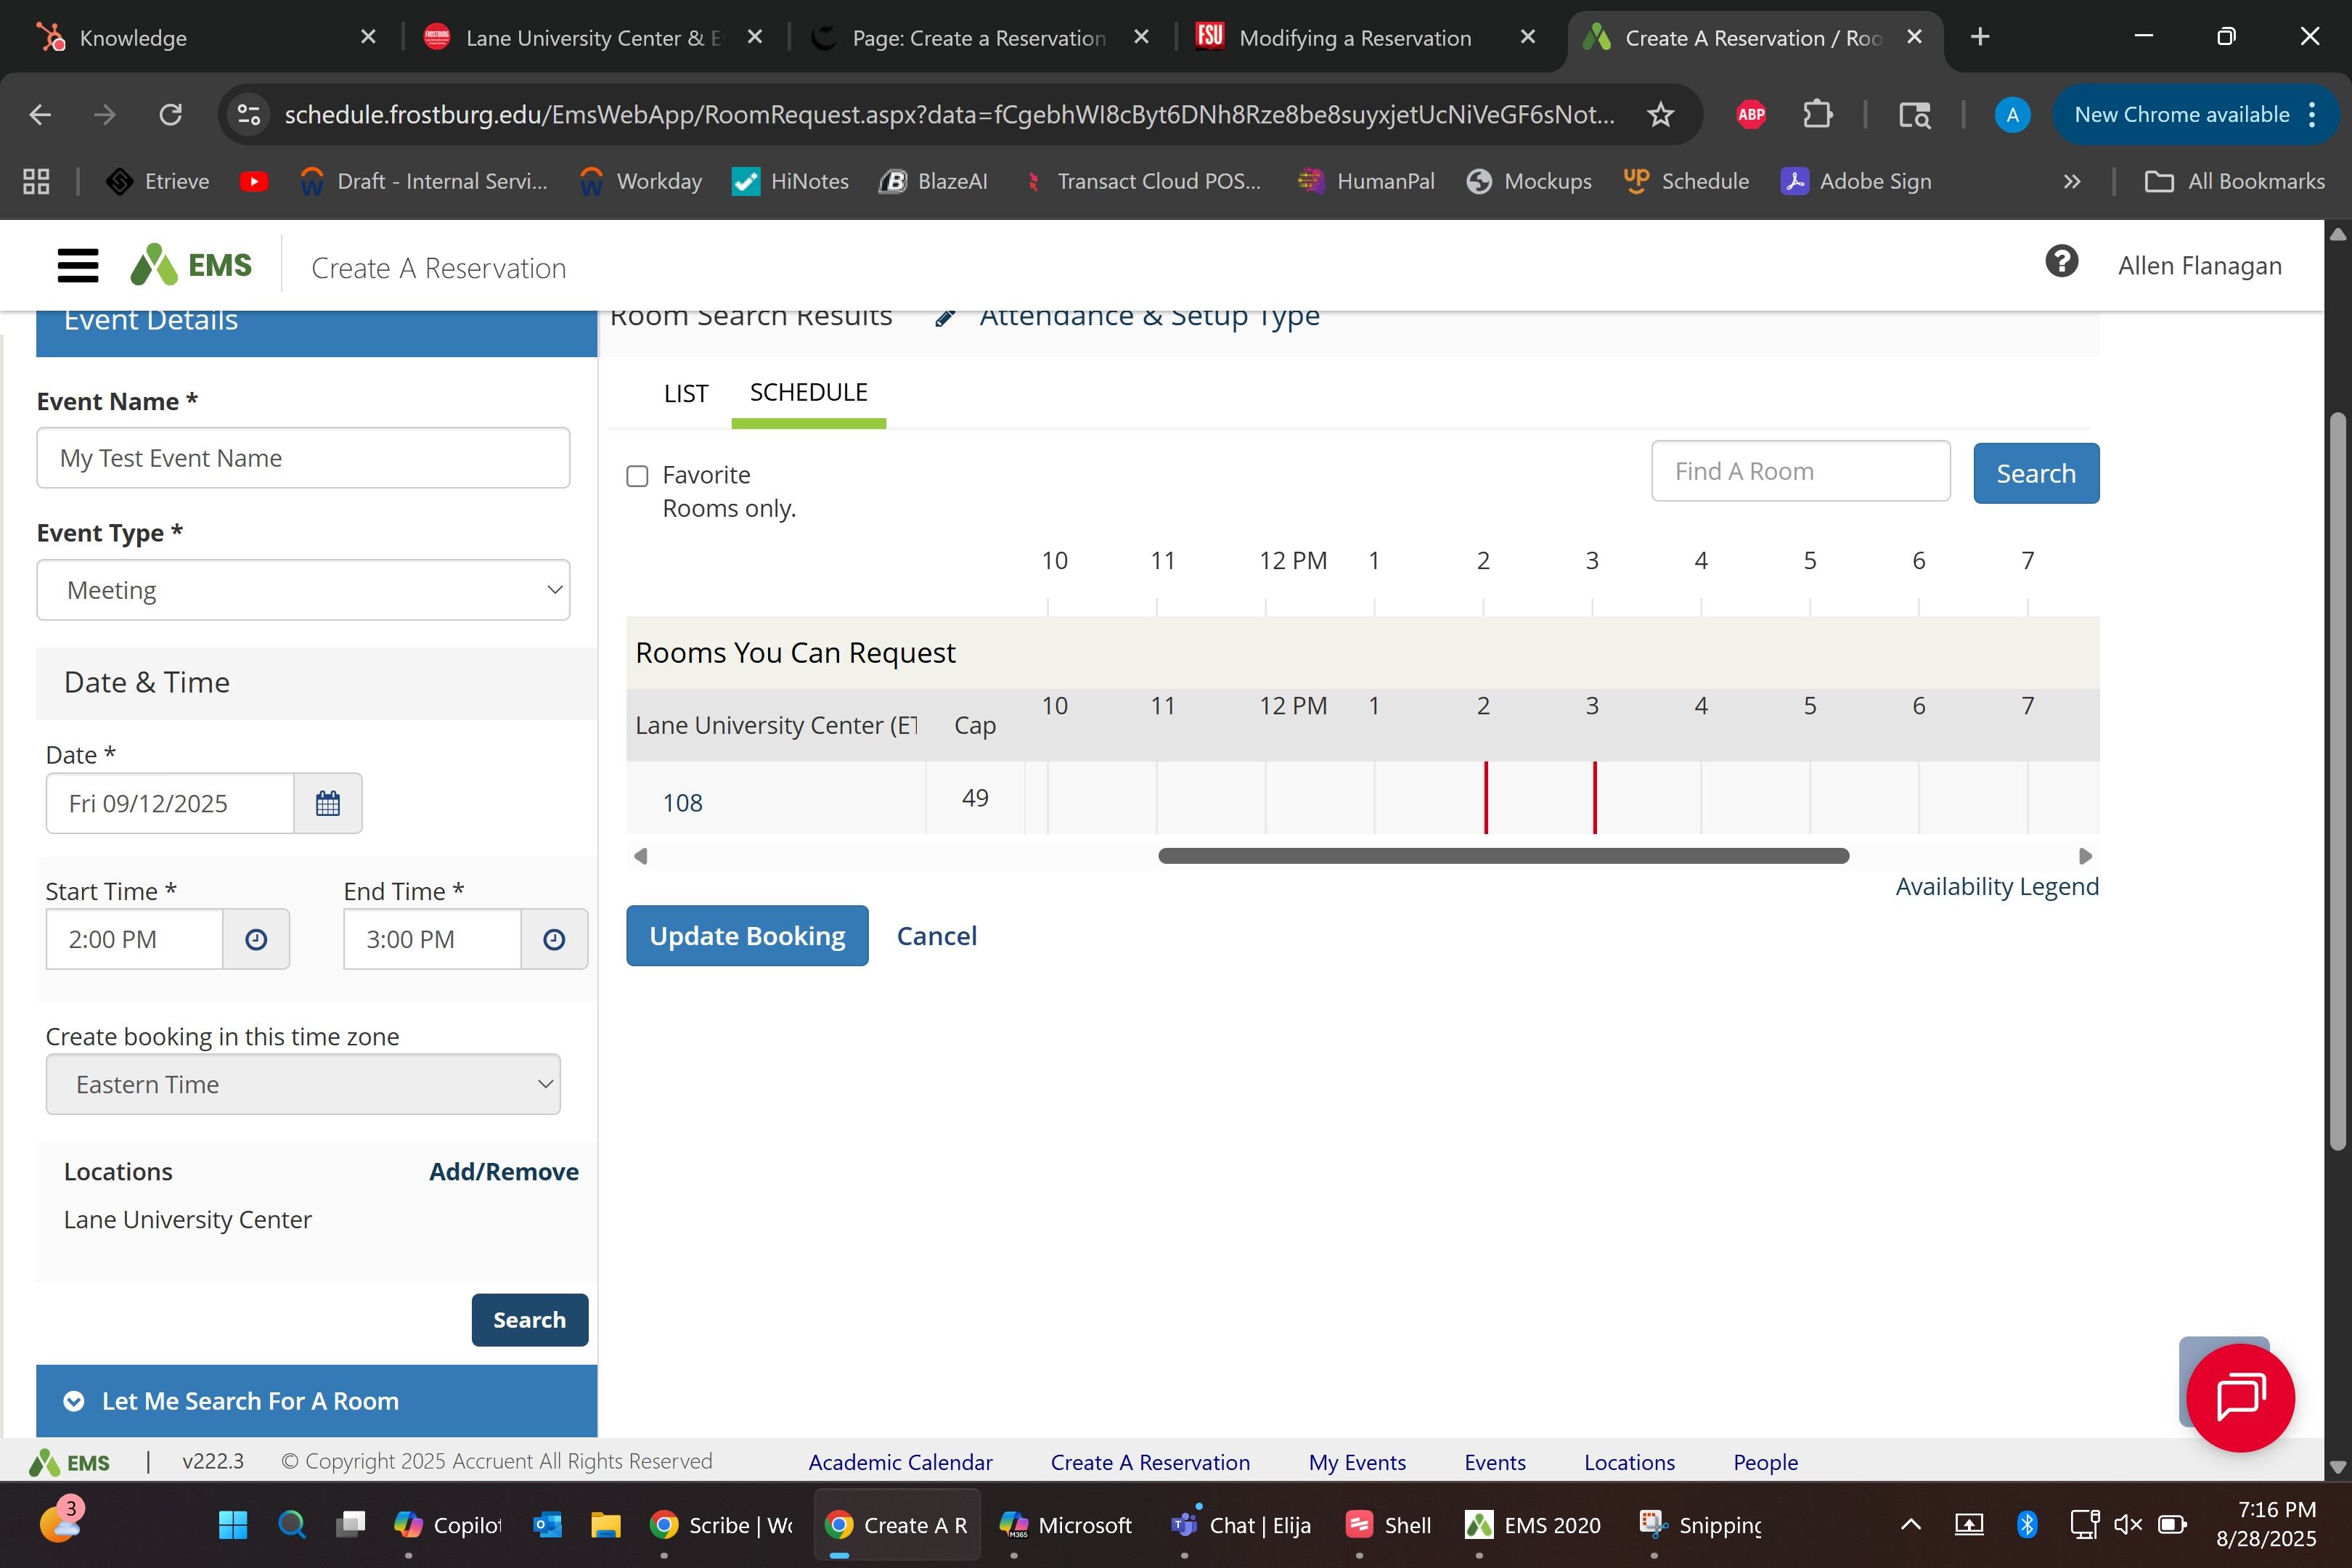This screenshot has width=2352, height=1568.
Task: Bookmark this page with the star icon
Action: point(1660,115)
